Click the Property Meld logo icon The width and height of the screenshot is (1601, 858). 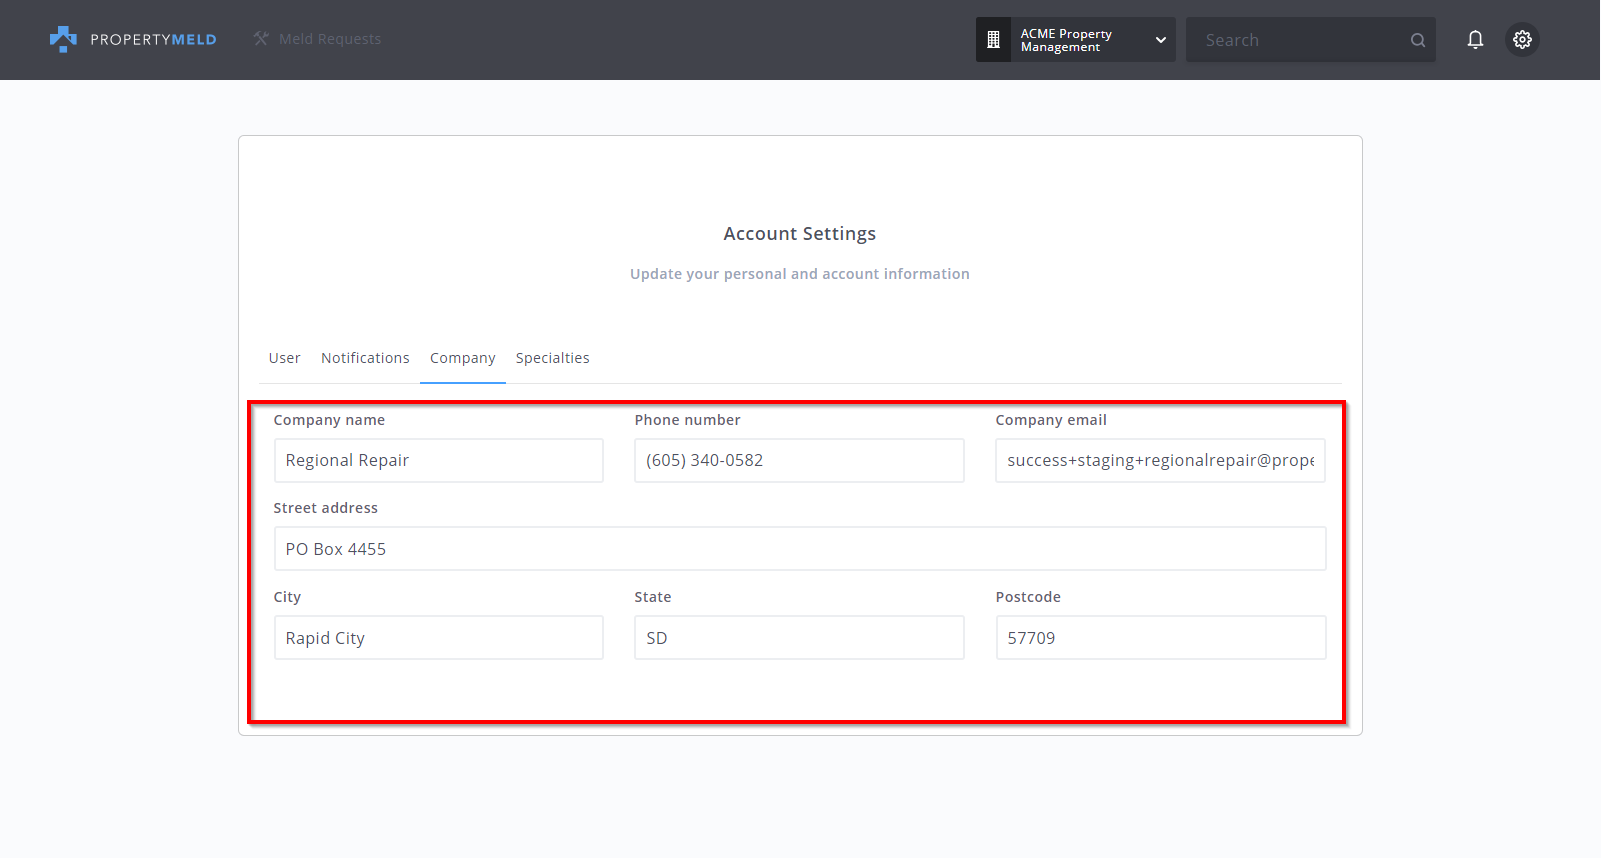pyautogui.click(x=63, y=39)
